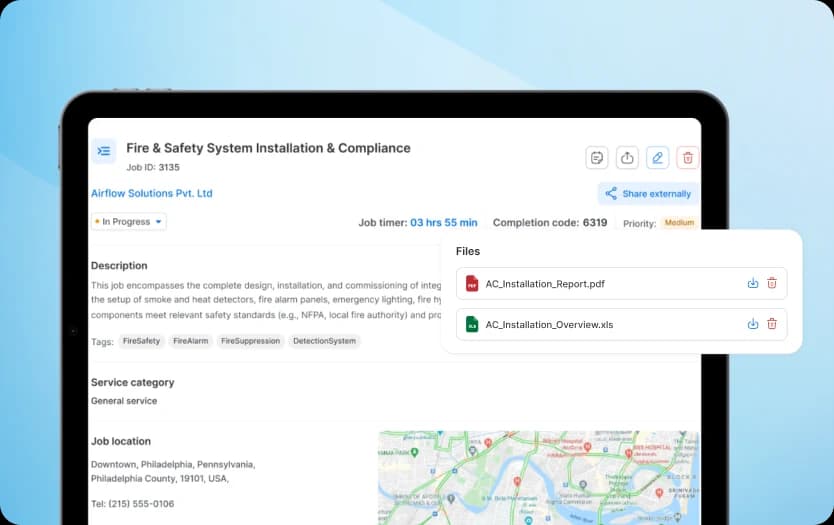Click the job title Fire & Safety System

[268, 148]
